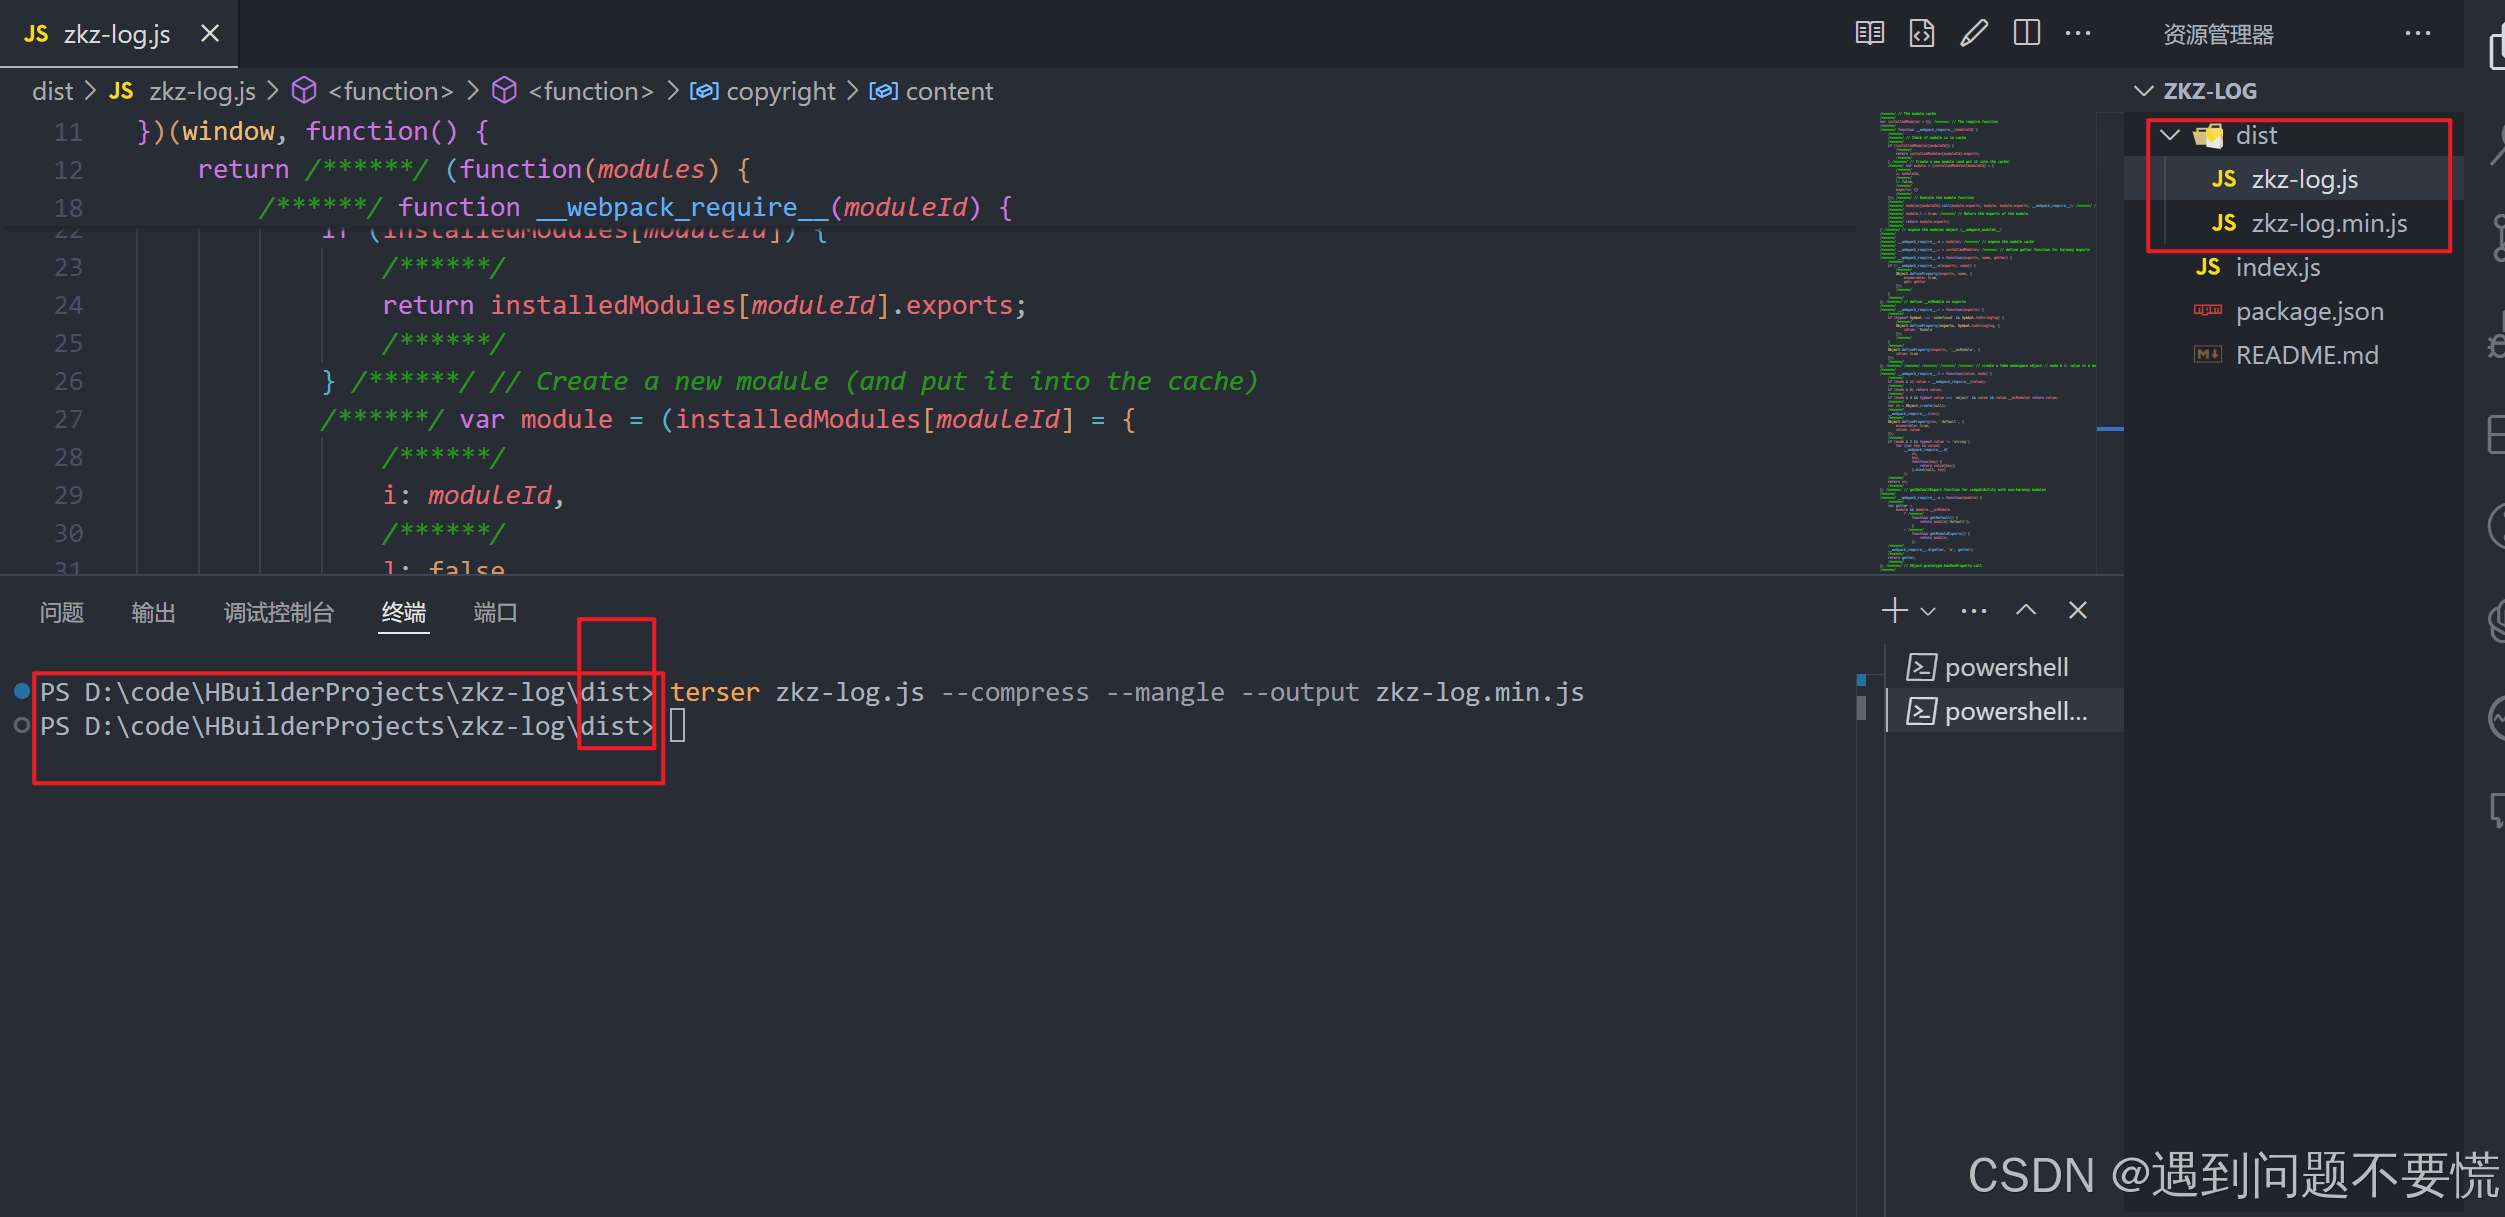Open the editor's more actions ellipsis

pyautogui.click(x=2078, y=33)
